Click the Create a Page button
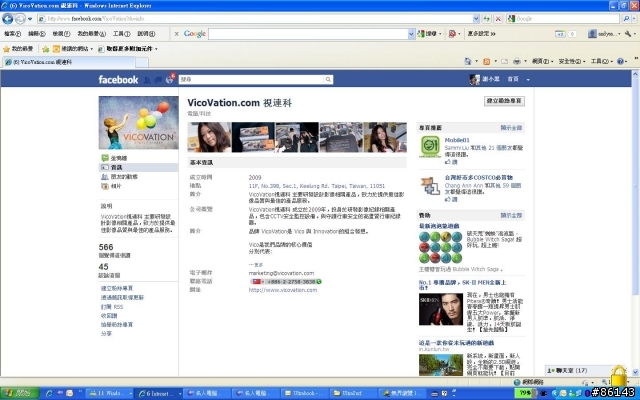Screen dimensions: 640x400 pyautogui.click(x=504, y=101)
